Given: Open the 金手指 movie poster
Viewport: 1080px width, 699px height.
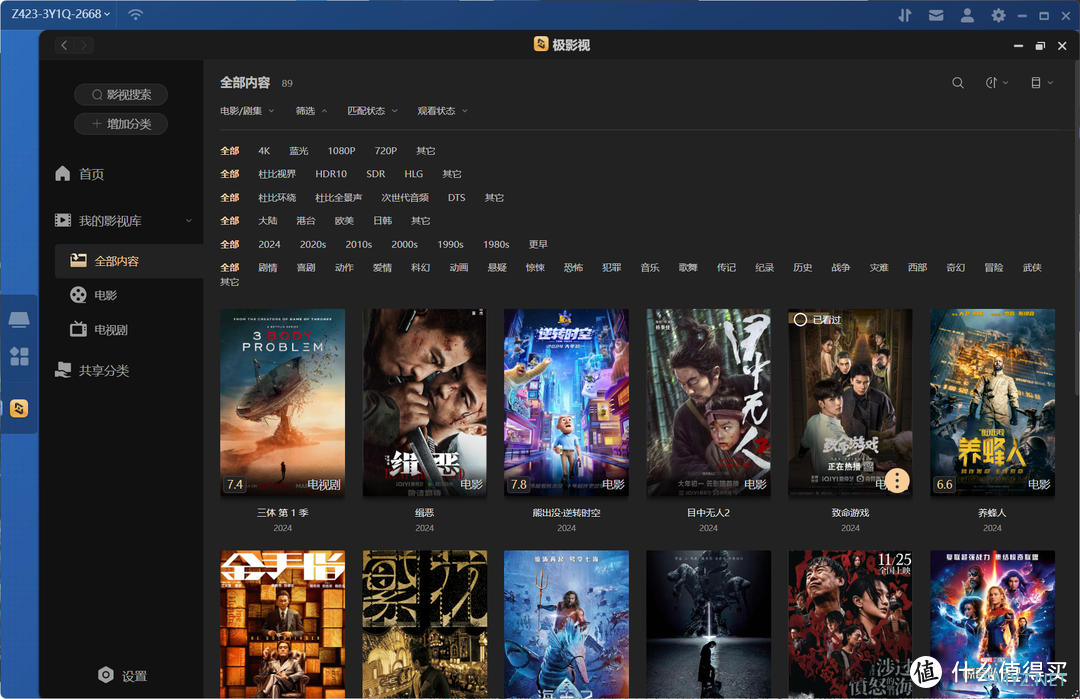Looking at the screenshot, I should point(282,624).
